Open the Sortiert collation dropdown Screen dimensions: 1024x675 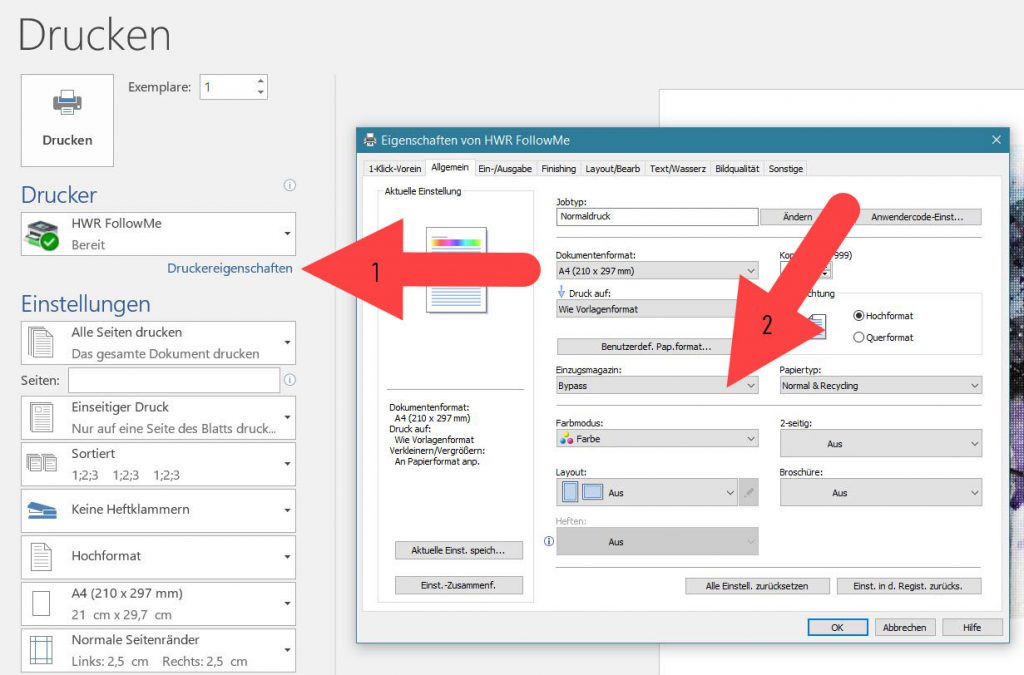(158, 464)
